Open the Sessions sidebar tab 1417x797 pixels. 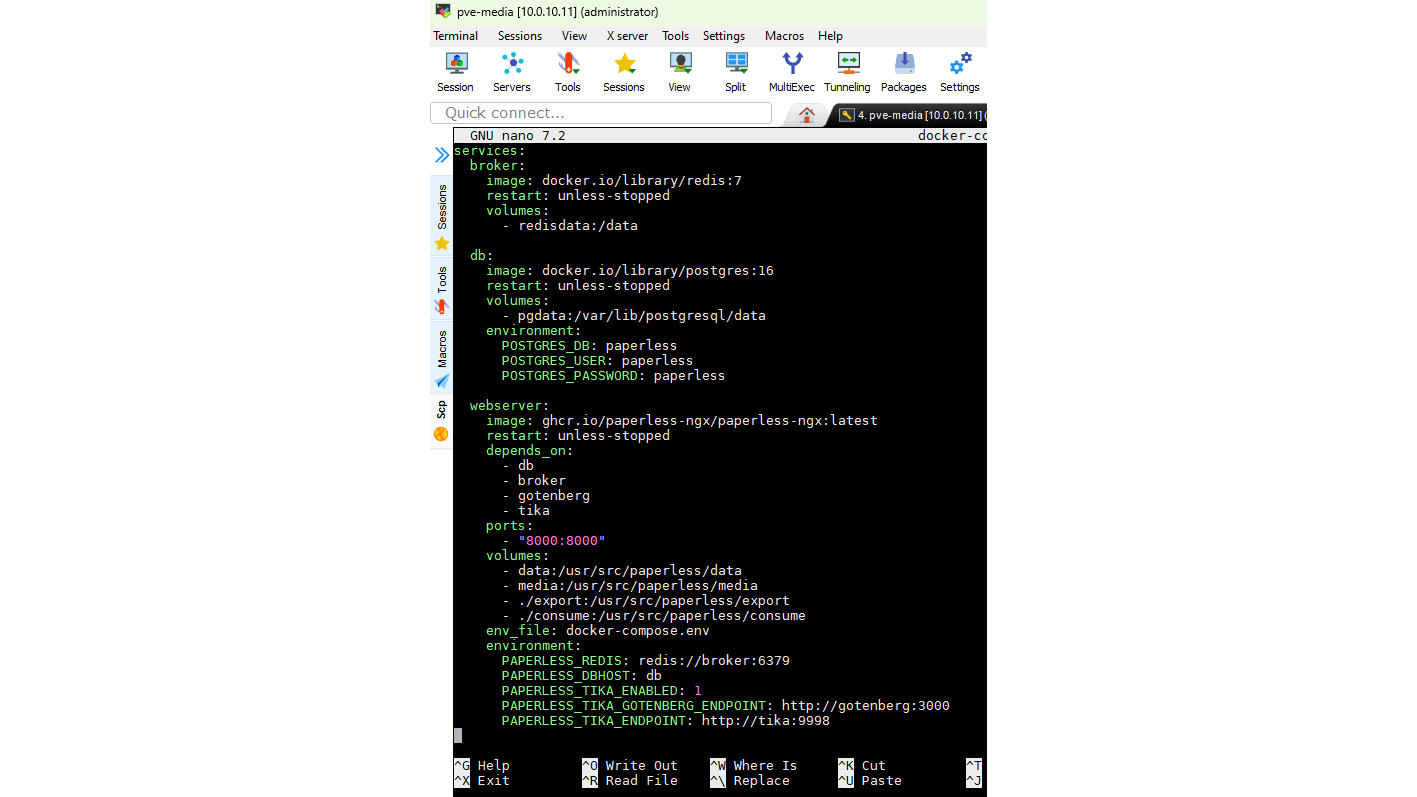[x=442, y=217]
